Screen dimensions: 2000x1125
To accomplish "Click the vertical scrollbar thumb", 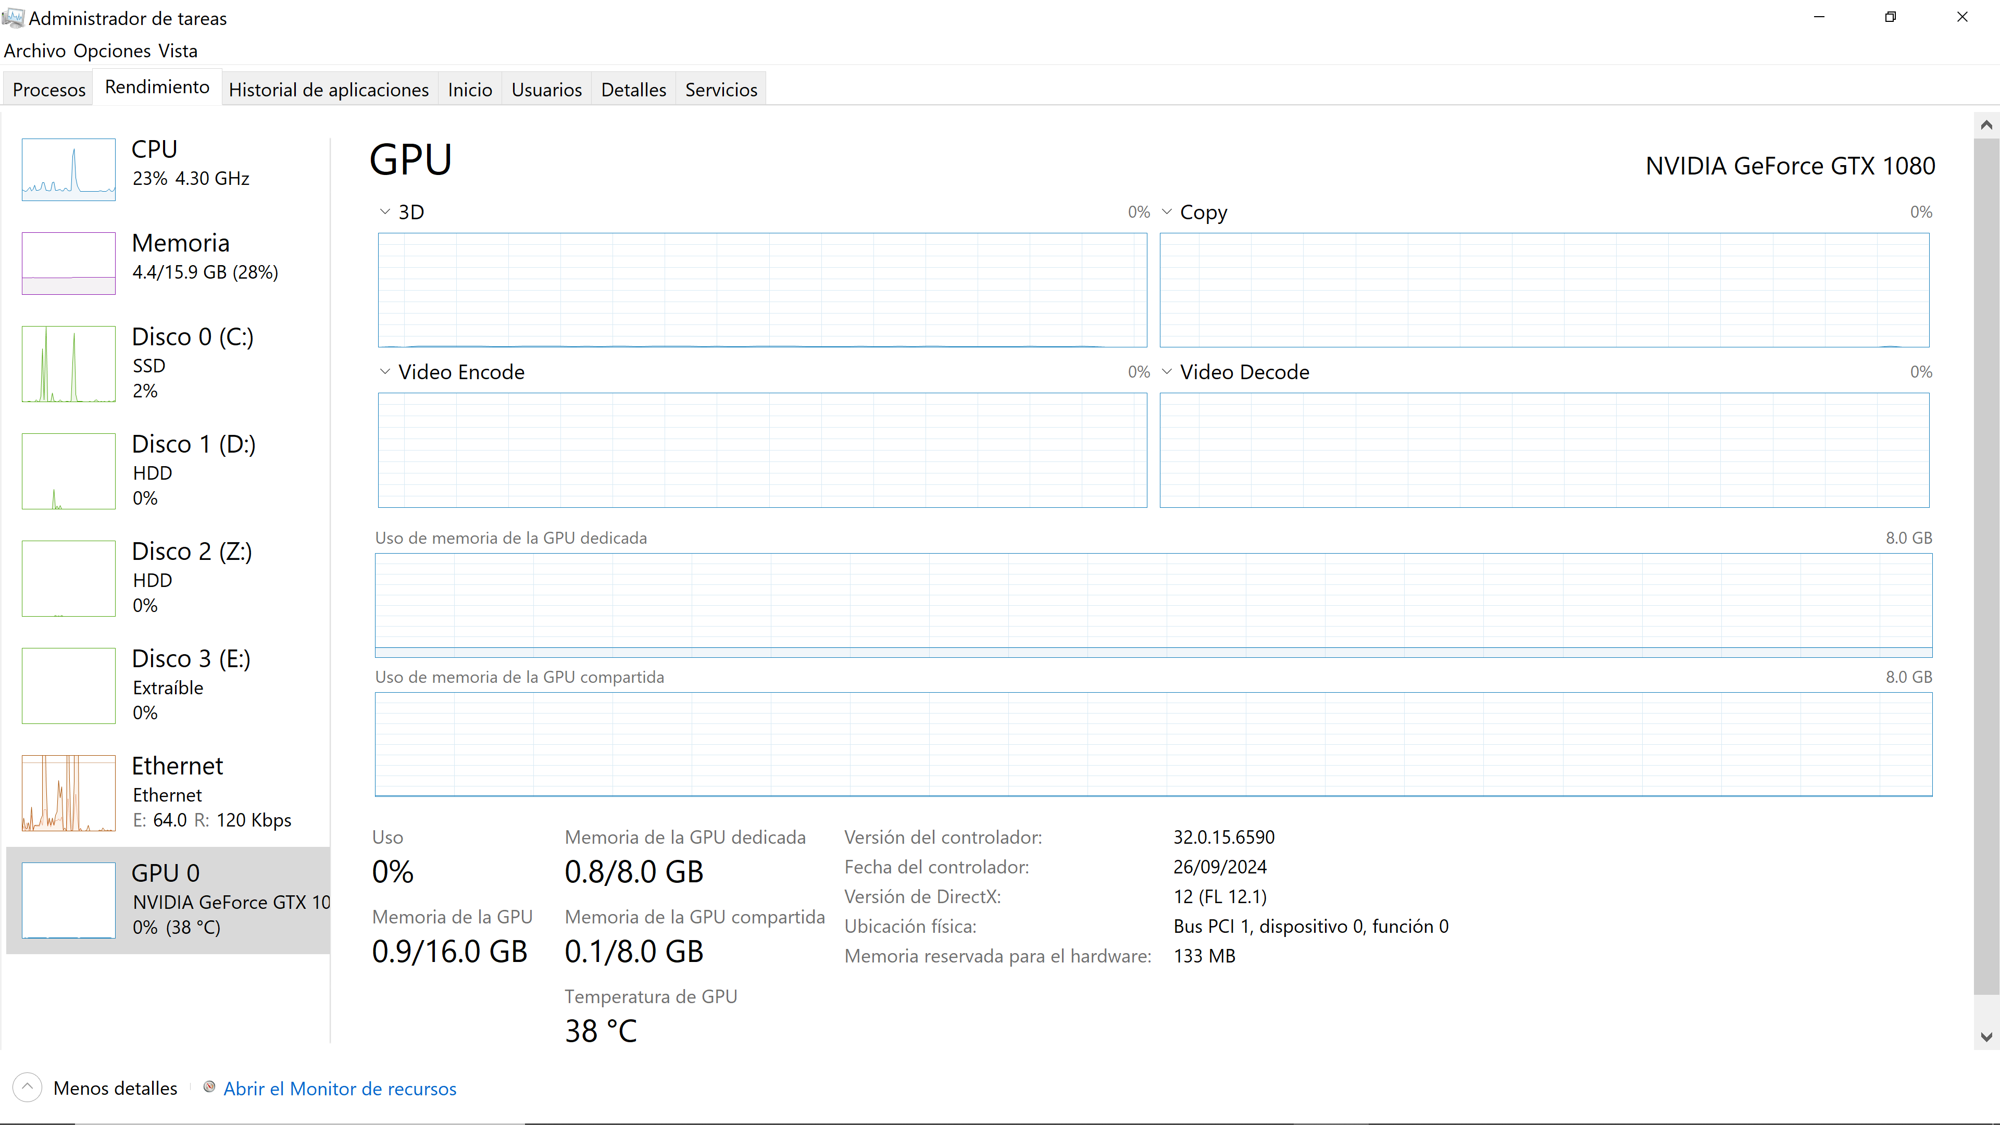I will click(x=1986, y=567).
